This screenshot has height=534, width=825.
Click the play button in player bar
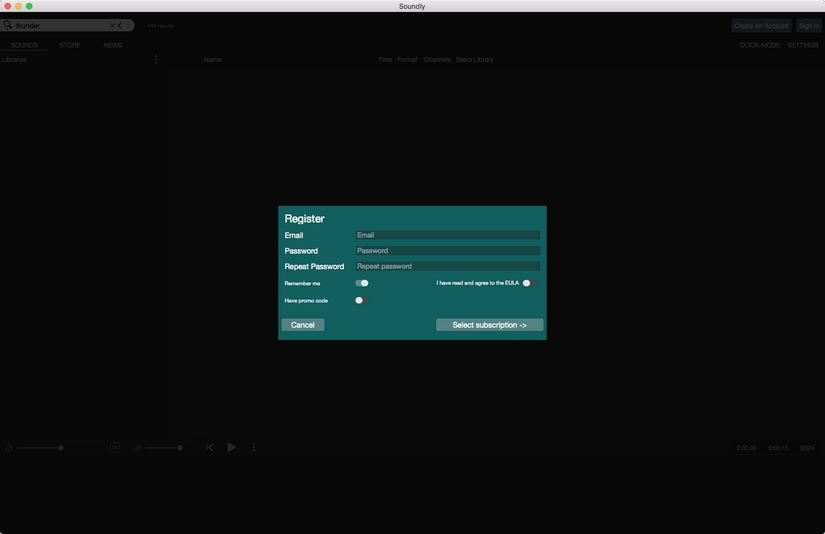(231, 447)
